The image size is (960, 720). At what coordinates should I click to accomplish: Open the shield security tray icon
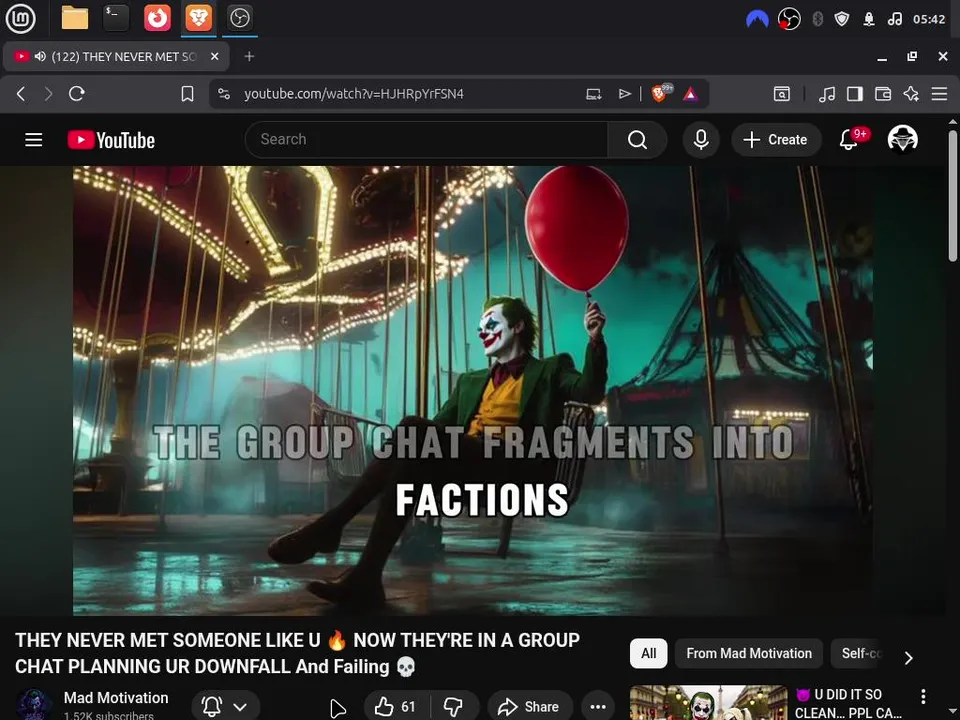(x=842, y=19)
